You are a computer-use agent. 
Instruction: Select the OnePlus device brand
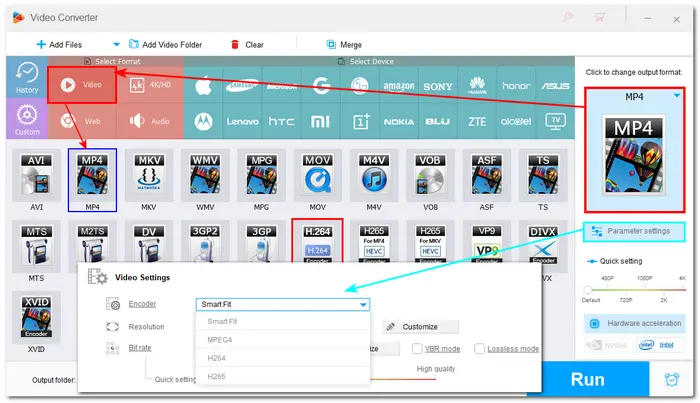[360, 121]
